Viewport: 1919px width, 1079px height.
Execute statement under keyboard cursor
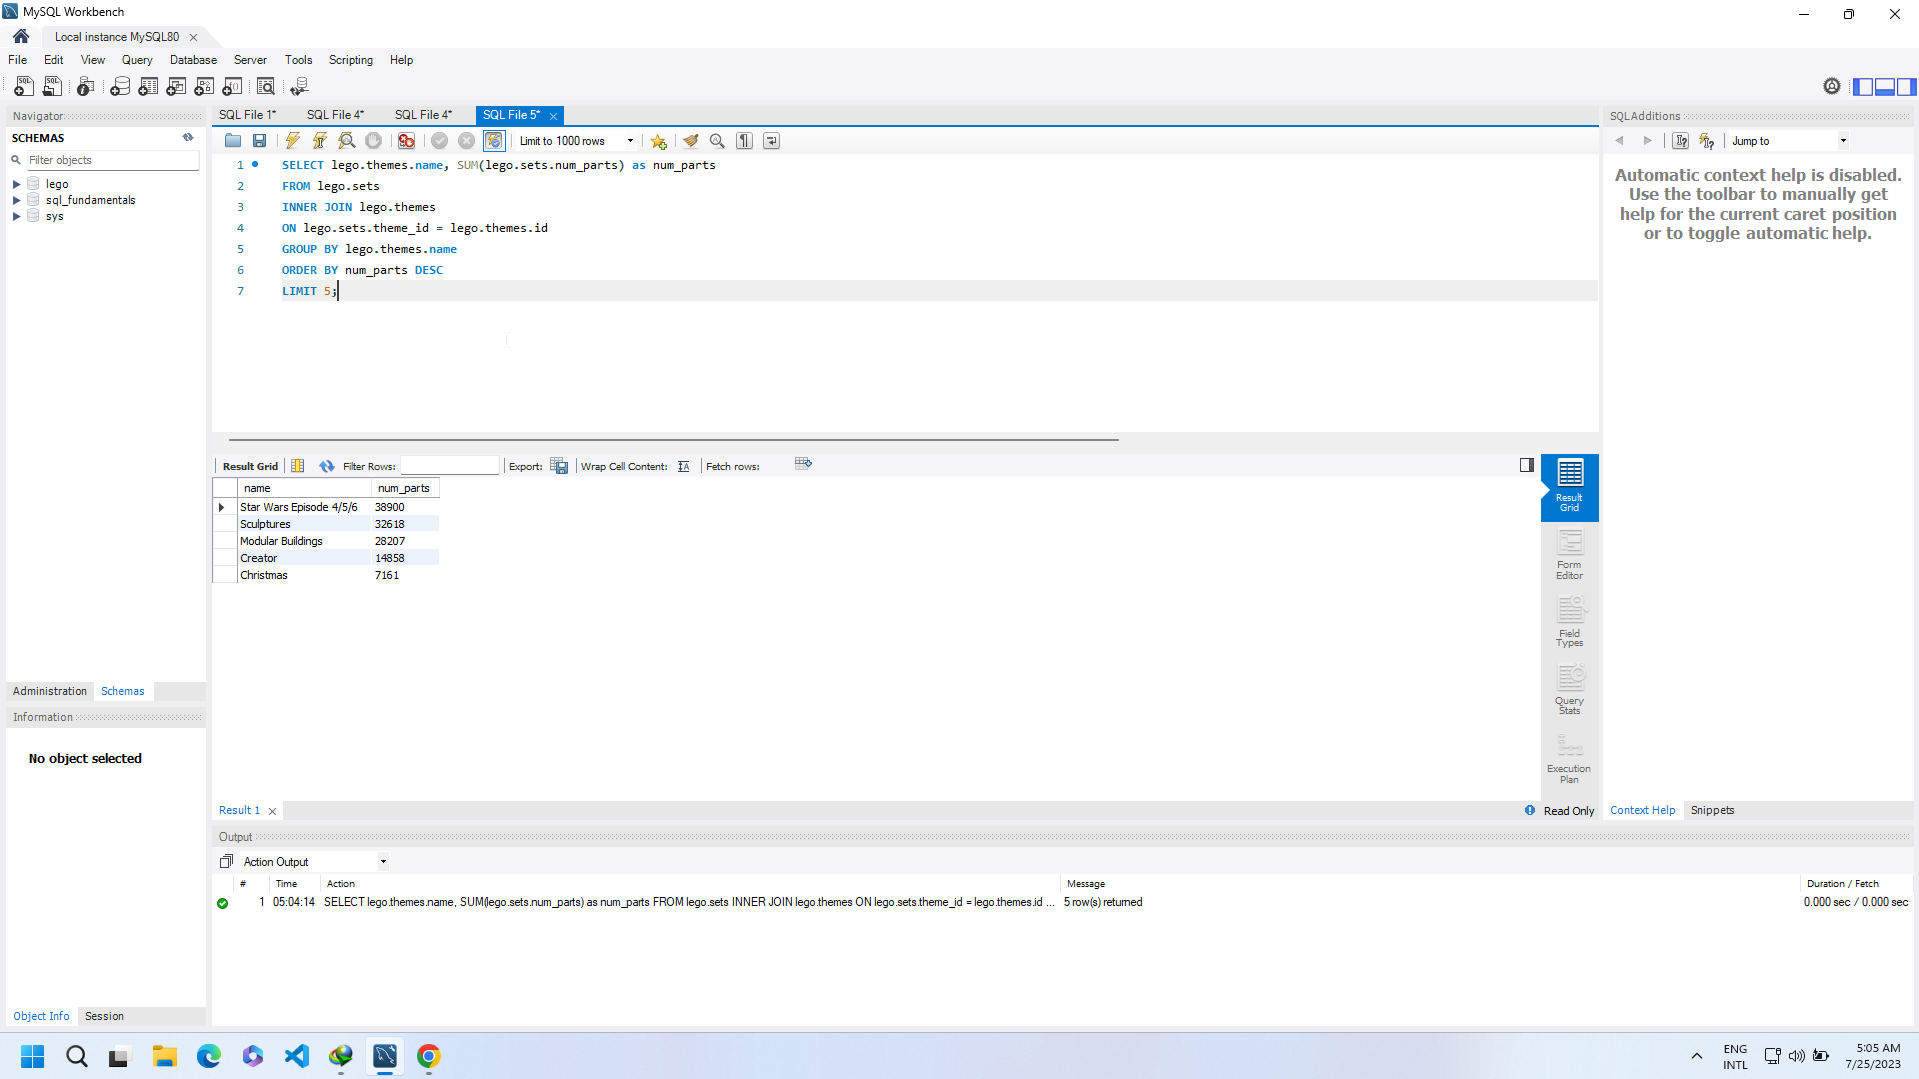(320, 141)
